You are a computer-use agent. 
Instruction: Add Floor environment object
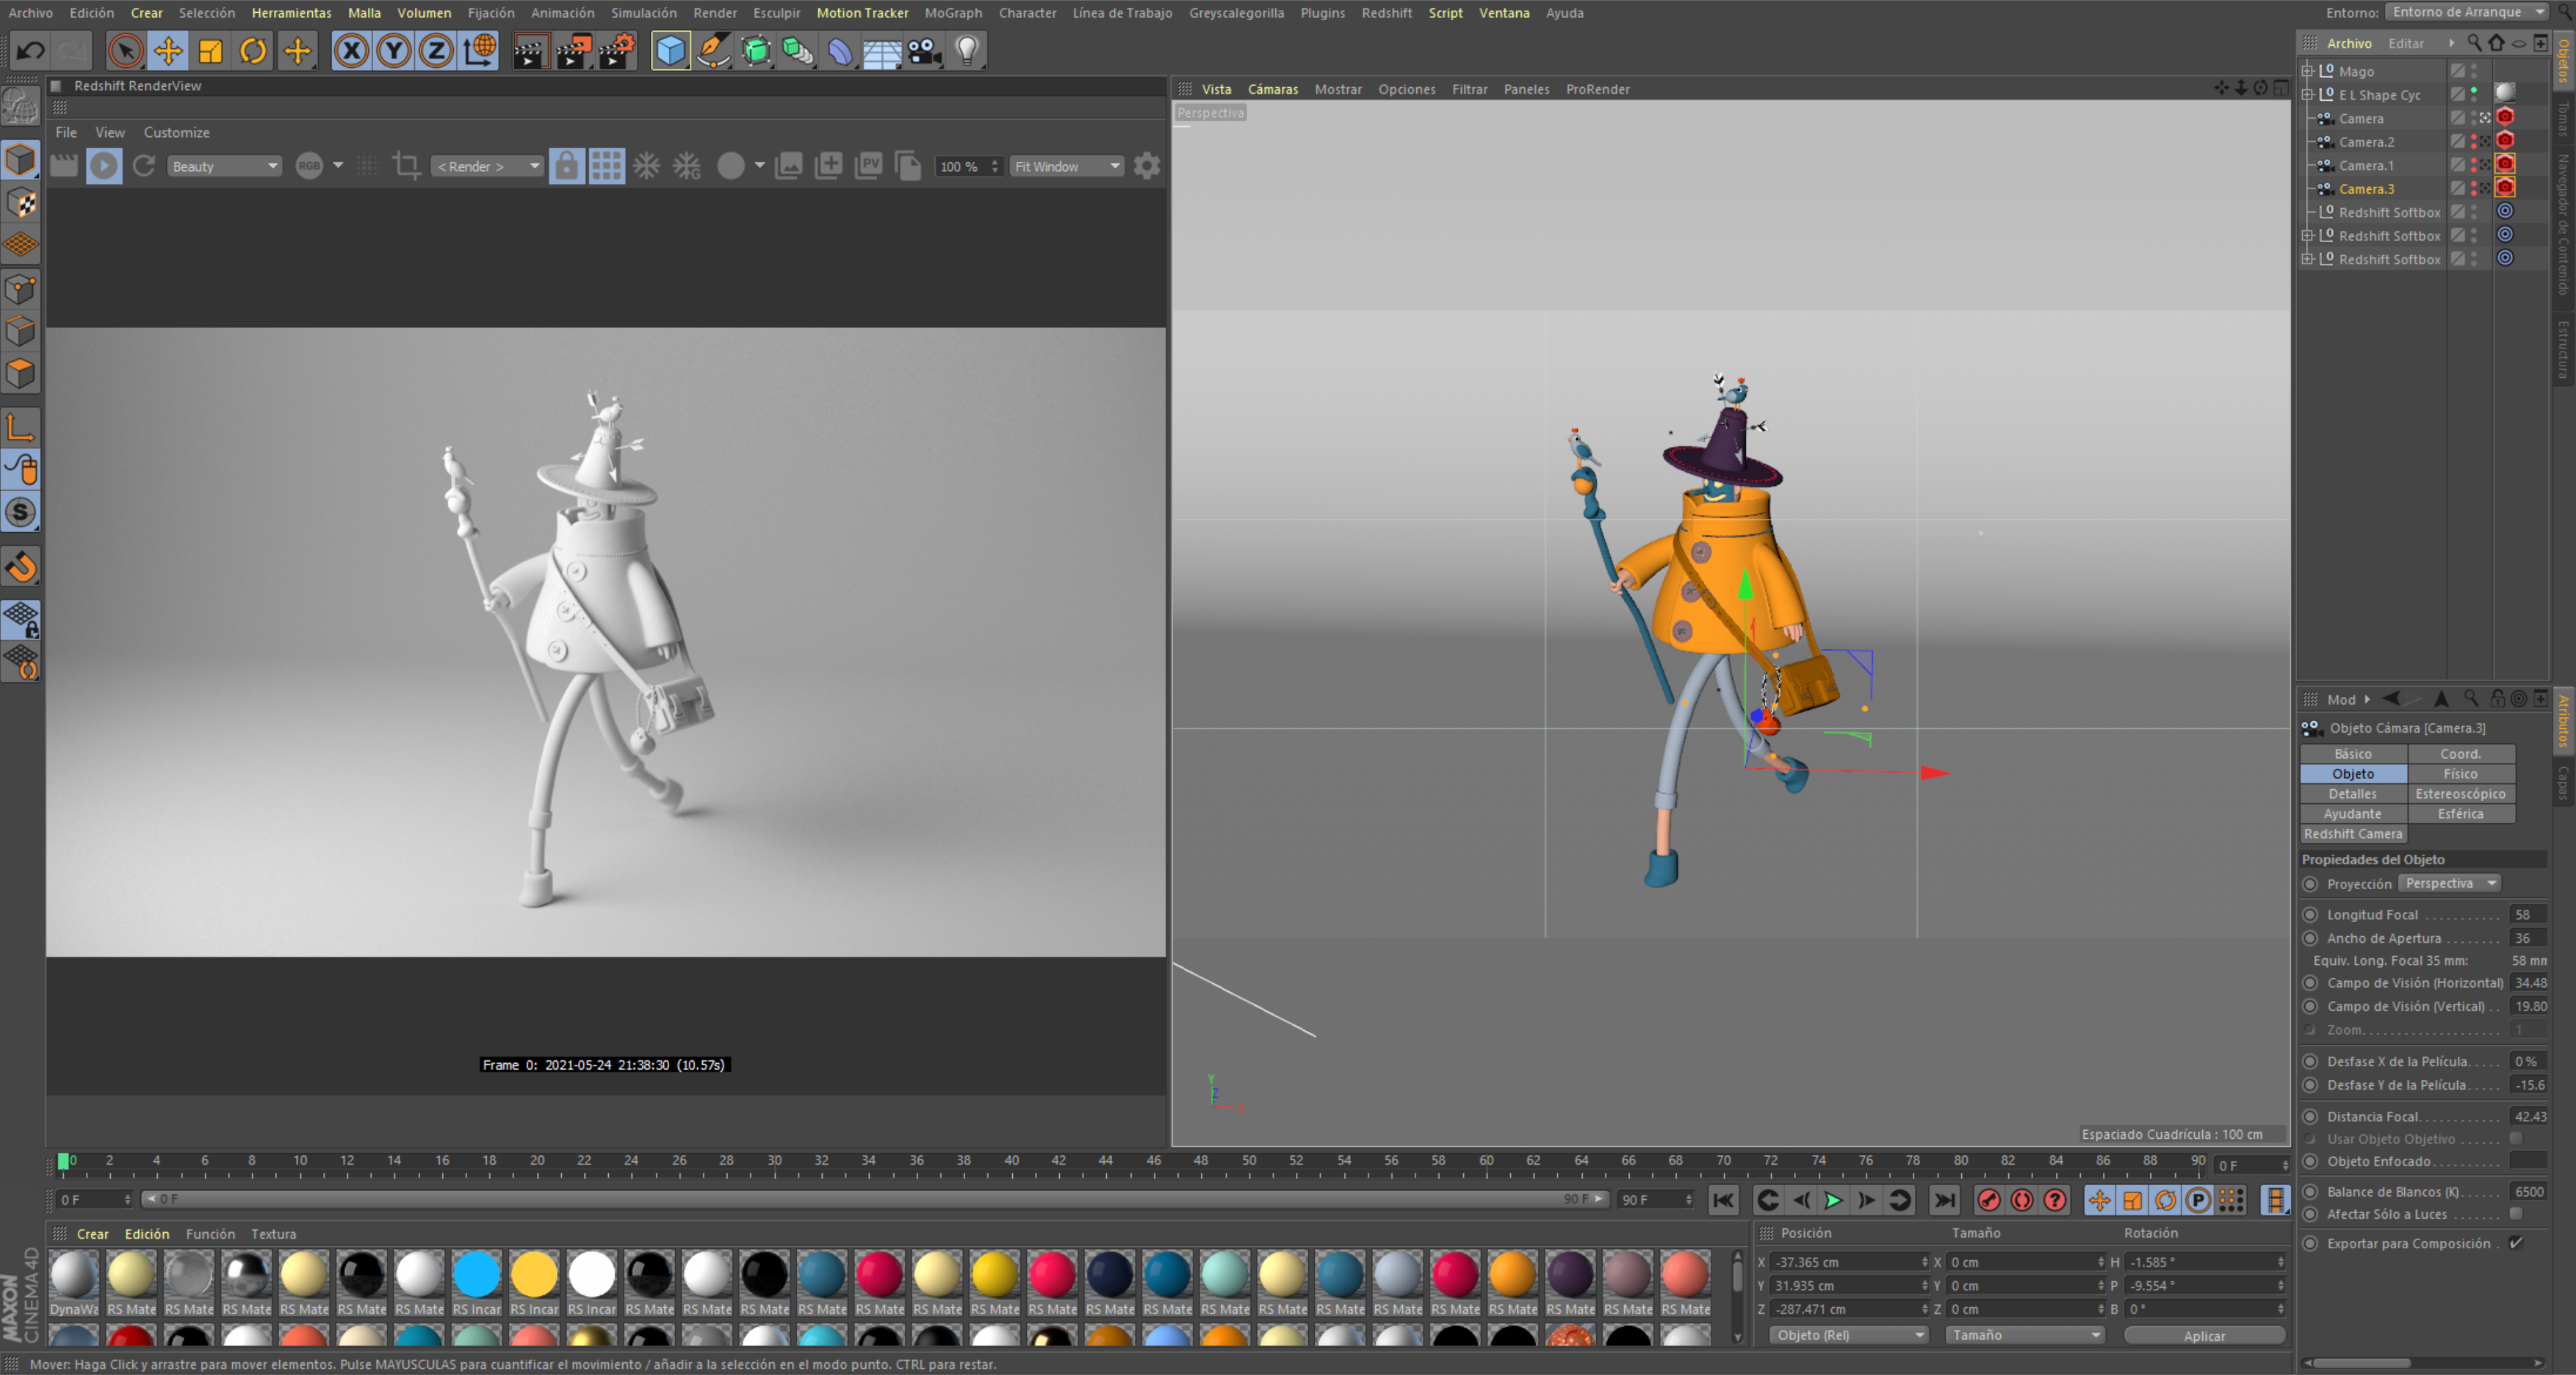coord(882,50)
